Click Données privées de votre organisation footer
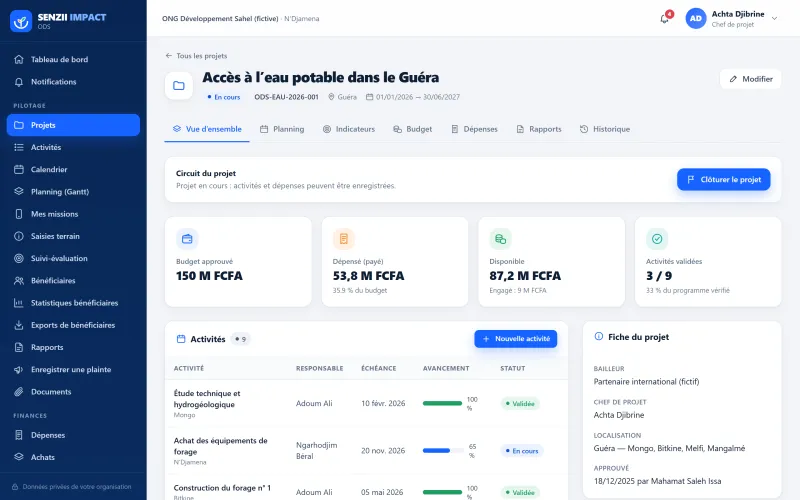The width and height of the screenshot is (800, 500). tap(72, 487)
